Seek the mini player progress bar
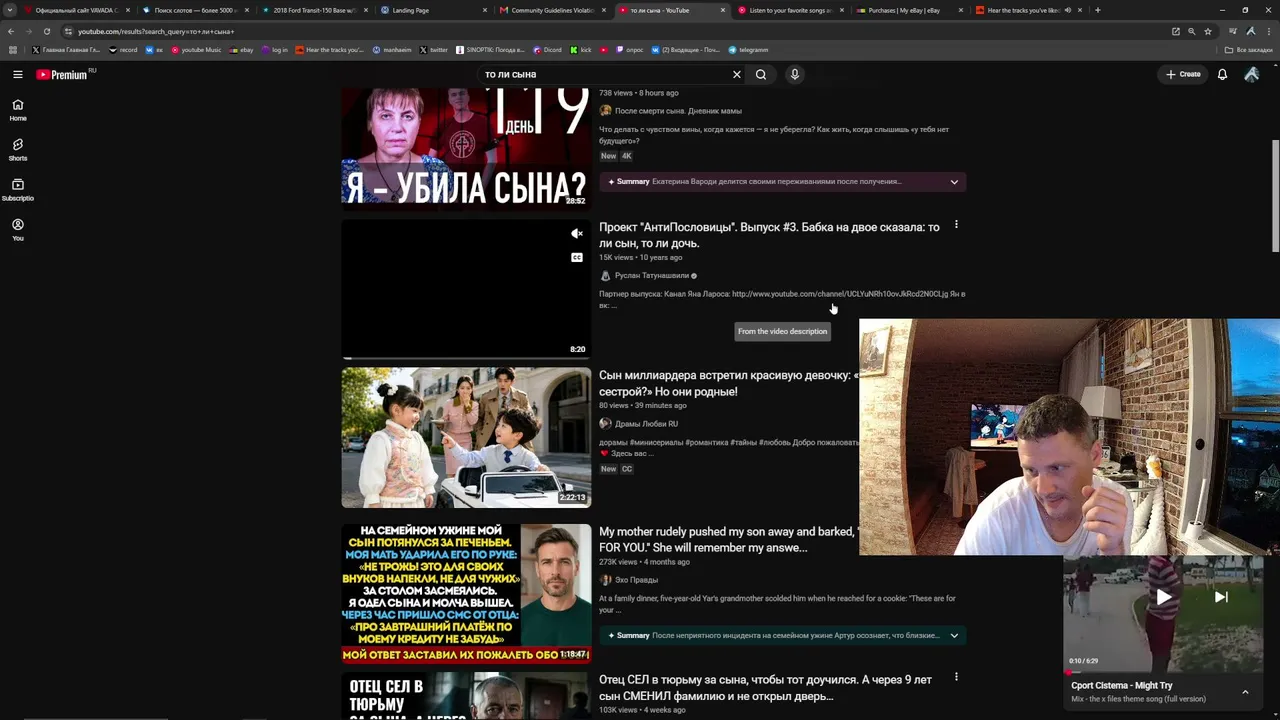Screen dimensions: 1280x720 click(x=1163, y=672)
